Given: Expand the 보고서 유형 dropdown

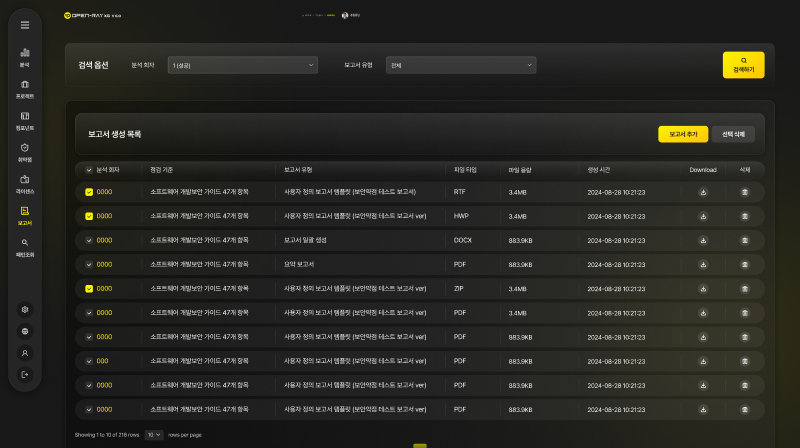Looking at the screenshot, I should (461, 65).
